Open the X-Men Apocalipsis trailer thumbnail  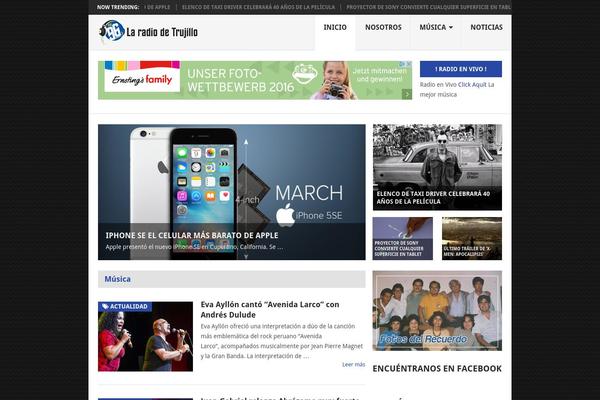(x=472, y=238)
